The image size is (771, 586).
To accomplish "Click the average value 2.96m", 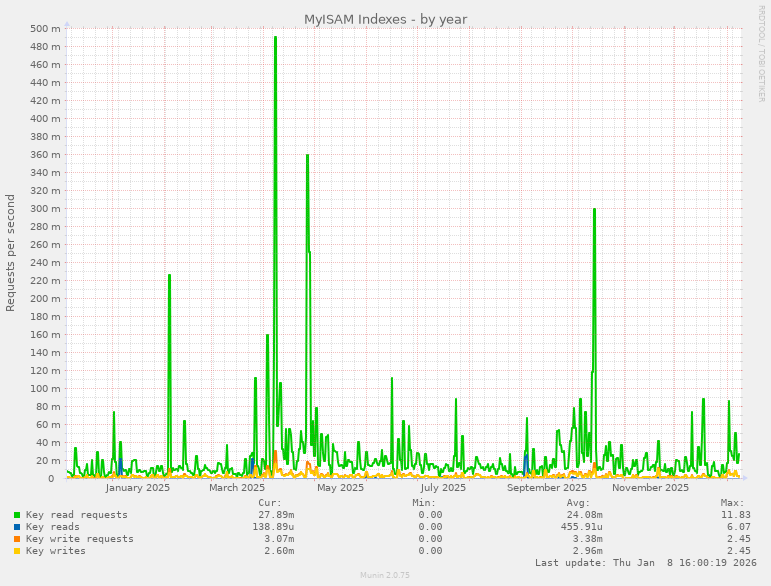I will point(587,551).
